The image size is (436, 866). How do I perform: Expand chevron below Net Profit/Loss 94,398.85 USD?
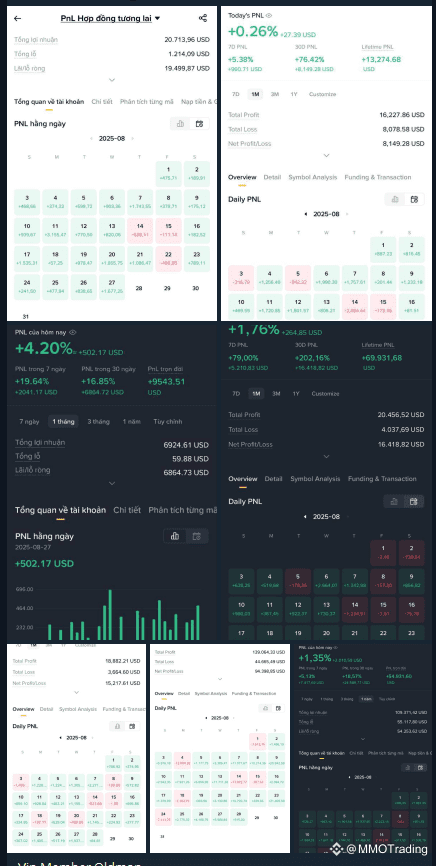(219, 679)
